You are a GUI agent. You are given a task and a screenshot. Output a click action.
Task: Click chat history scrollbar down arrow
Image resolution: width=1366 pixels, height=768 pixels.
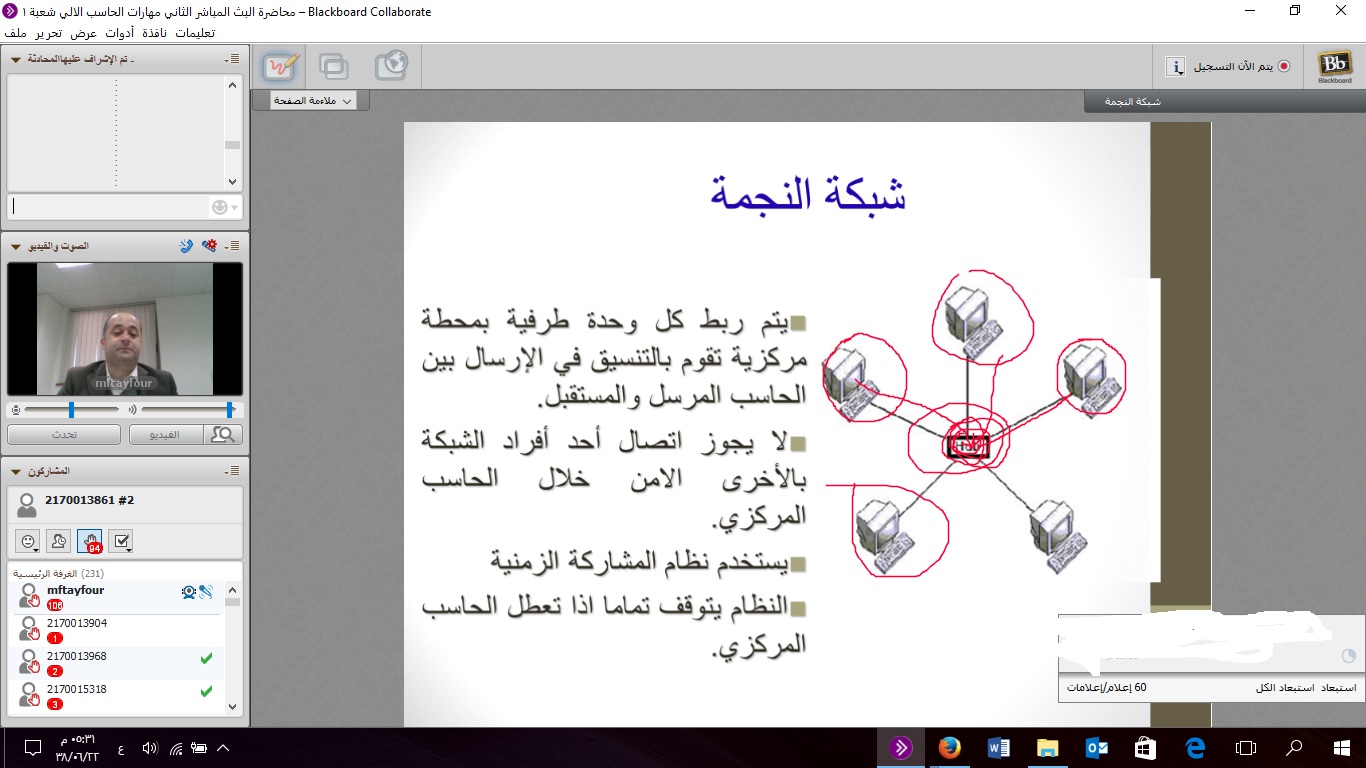[x=233, y=182]
